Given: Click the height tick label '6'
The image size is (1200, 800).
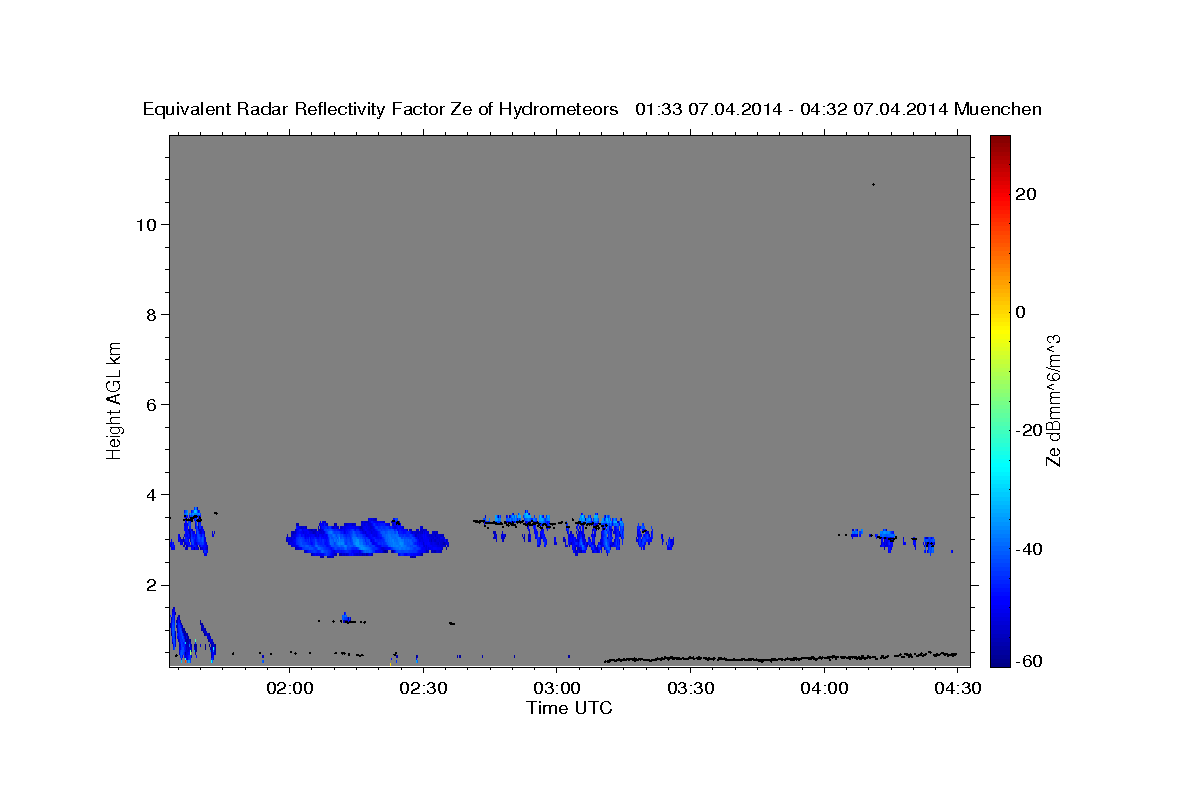Looking at the screenshot, I should click(x=150, y=404).
